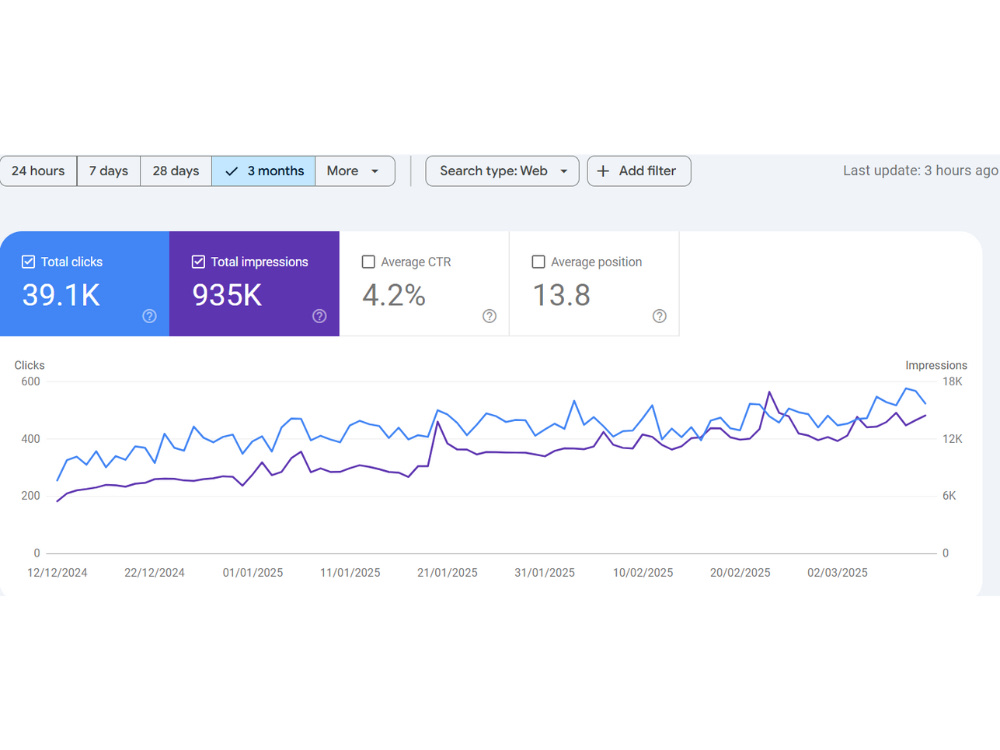The height and width of the screenshot is (750, 1000).
Task: Open help icon on Average position card
Action: 659,316
